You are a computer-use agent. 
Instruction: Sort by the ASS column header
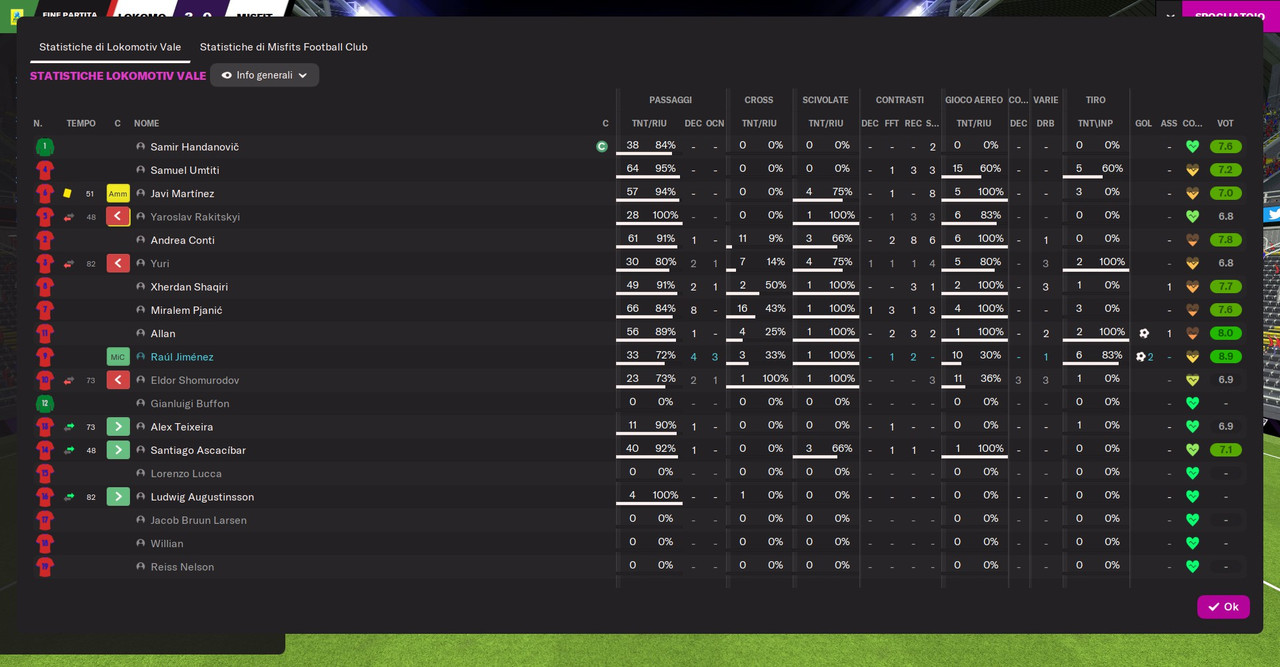coord(1169,124)
